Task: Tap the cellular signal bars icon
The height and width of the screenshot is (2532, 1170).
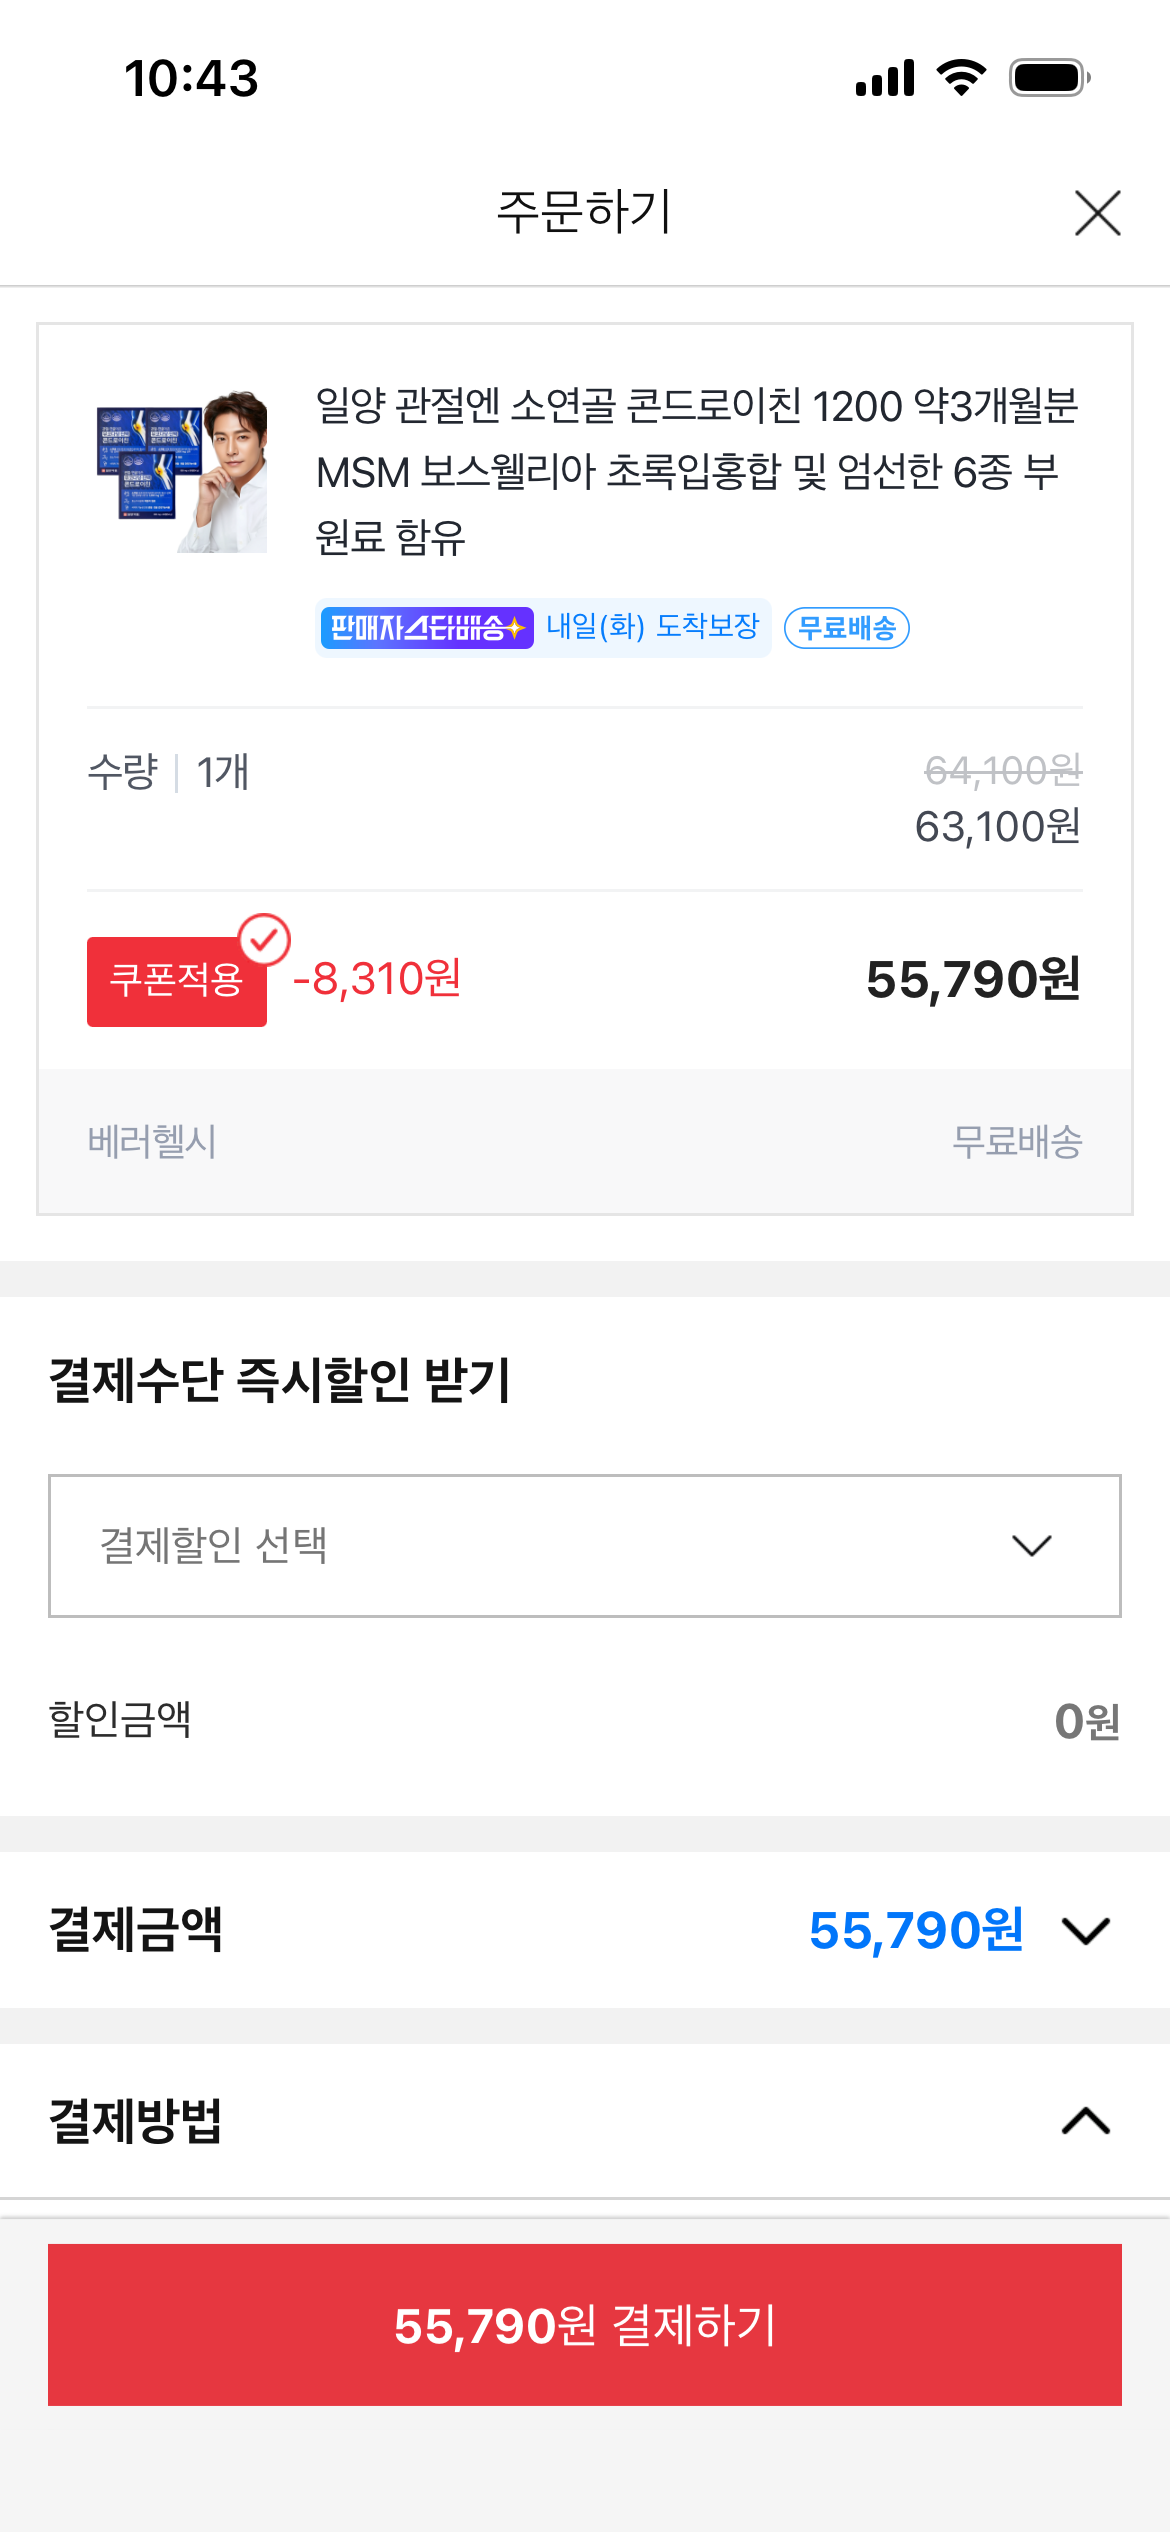Action: point(885,77)
